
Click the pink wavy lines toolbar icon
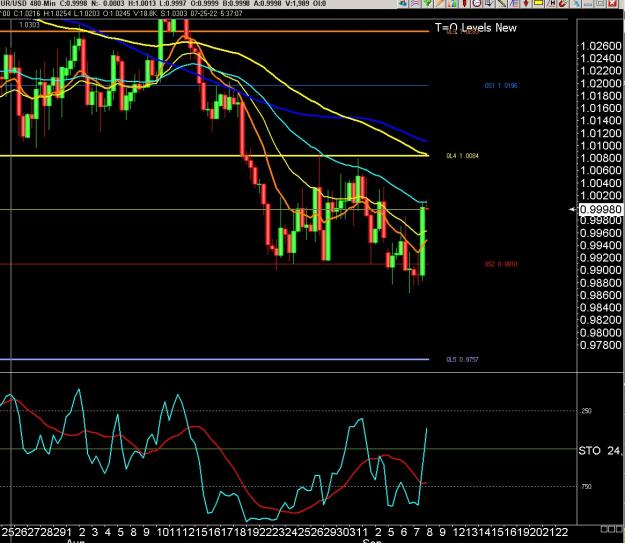[x=415, y=3]
